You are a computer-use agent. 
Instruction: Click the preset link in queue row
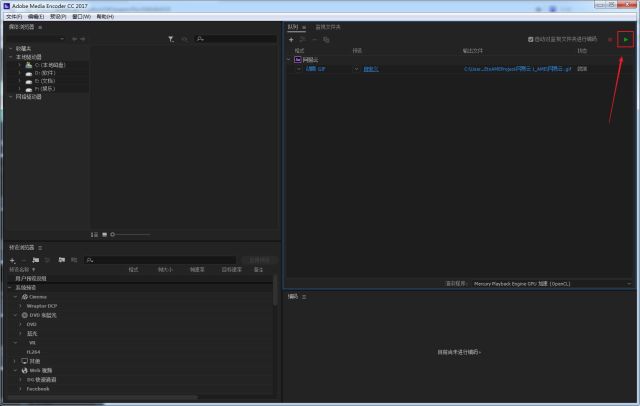371,69
